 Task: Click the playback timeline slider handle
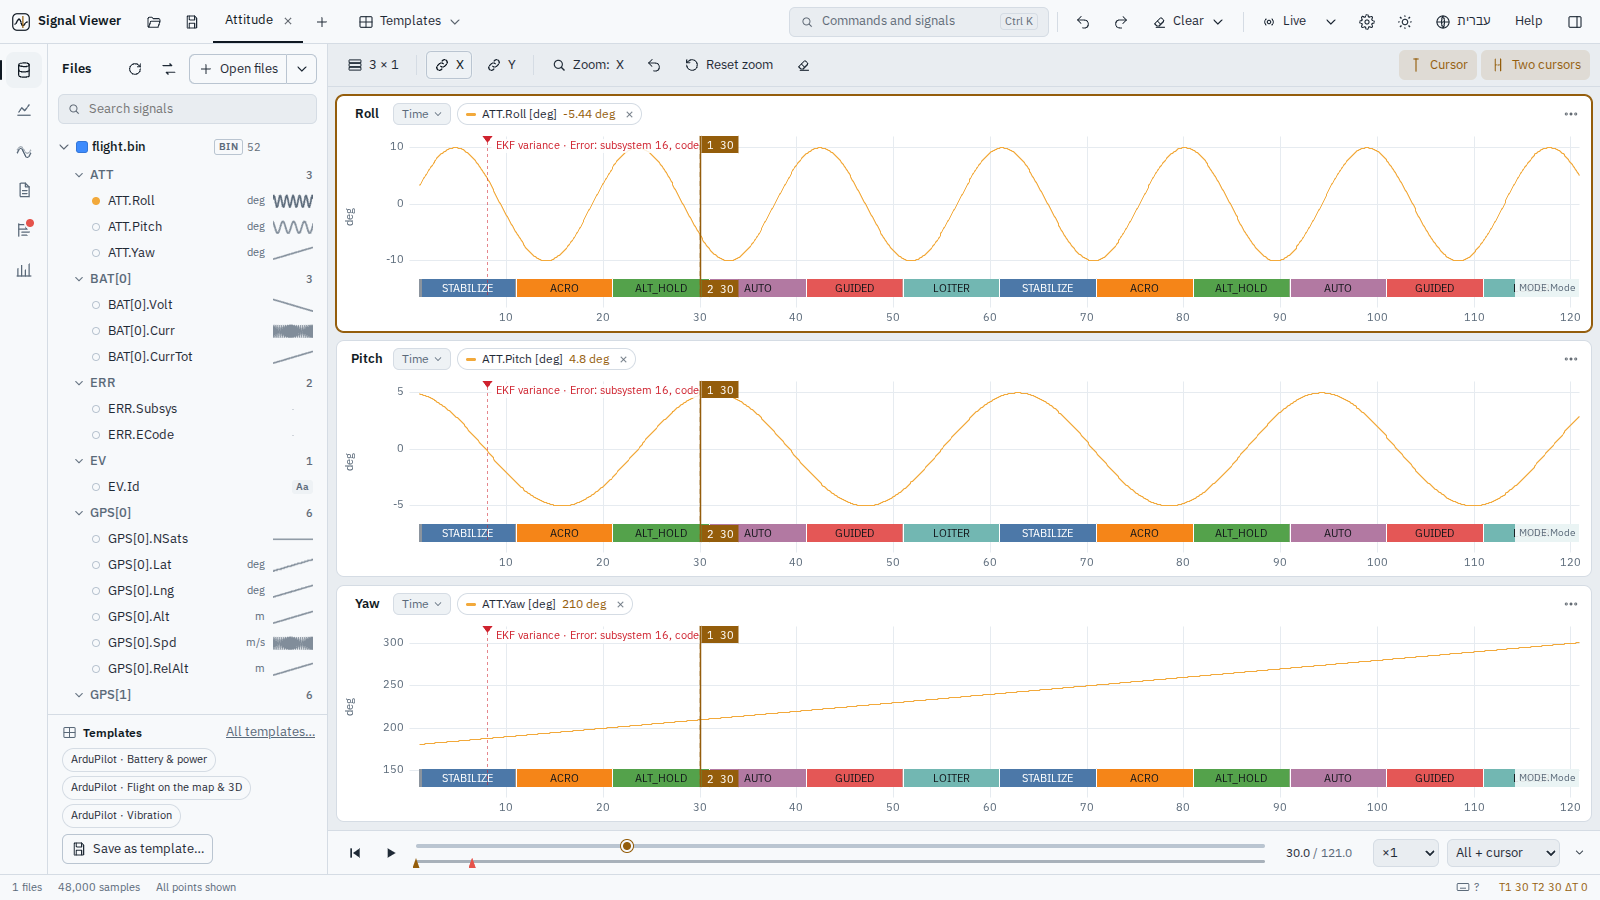point(627,846)
